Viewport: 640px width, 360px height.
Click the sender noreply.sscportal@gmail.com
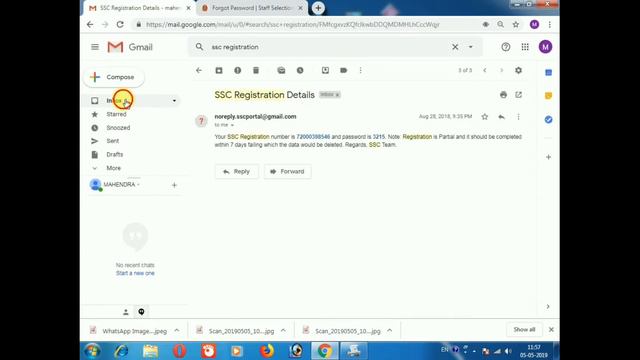(x=256, y=116)
